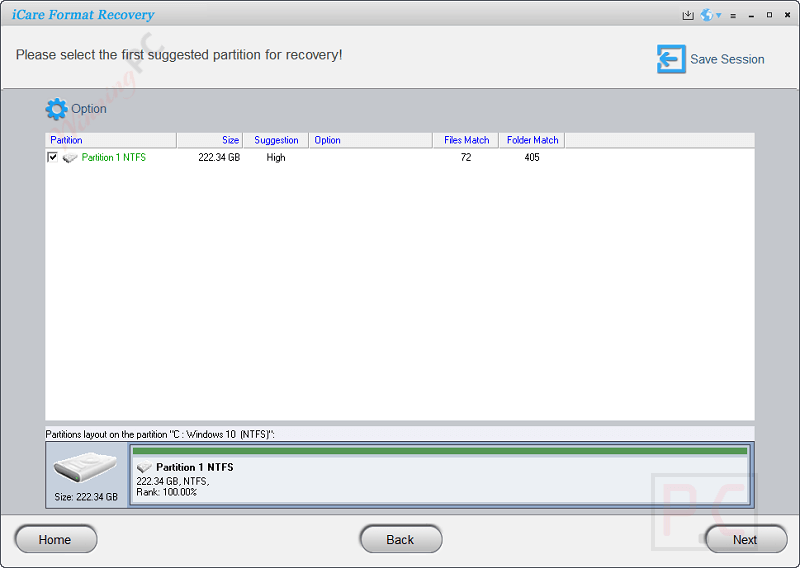The image size is (800, 568).
Task: Open the title bar menu icon
Action: 733,16
